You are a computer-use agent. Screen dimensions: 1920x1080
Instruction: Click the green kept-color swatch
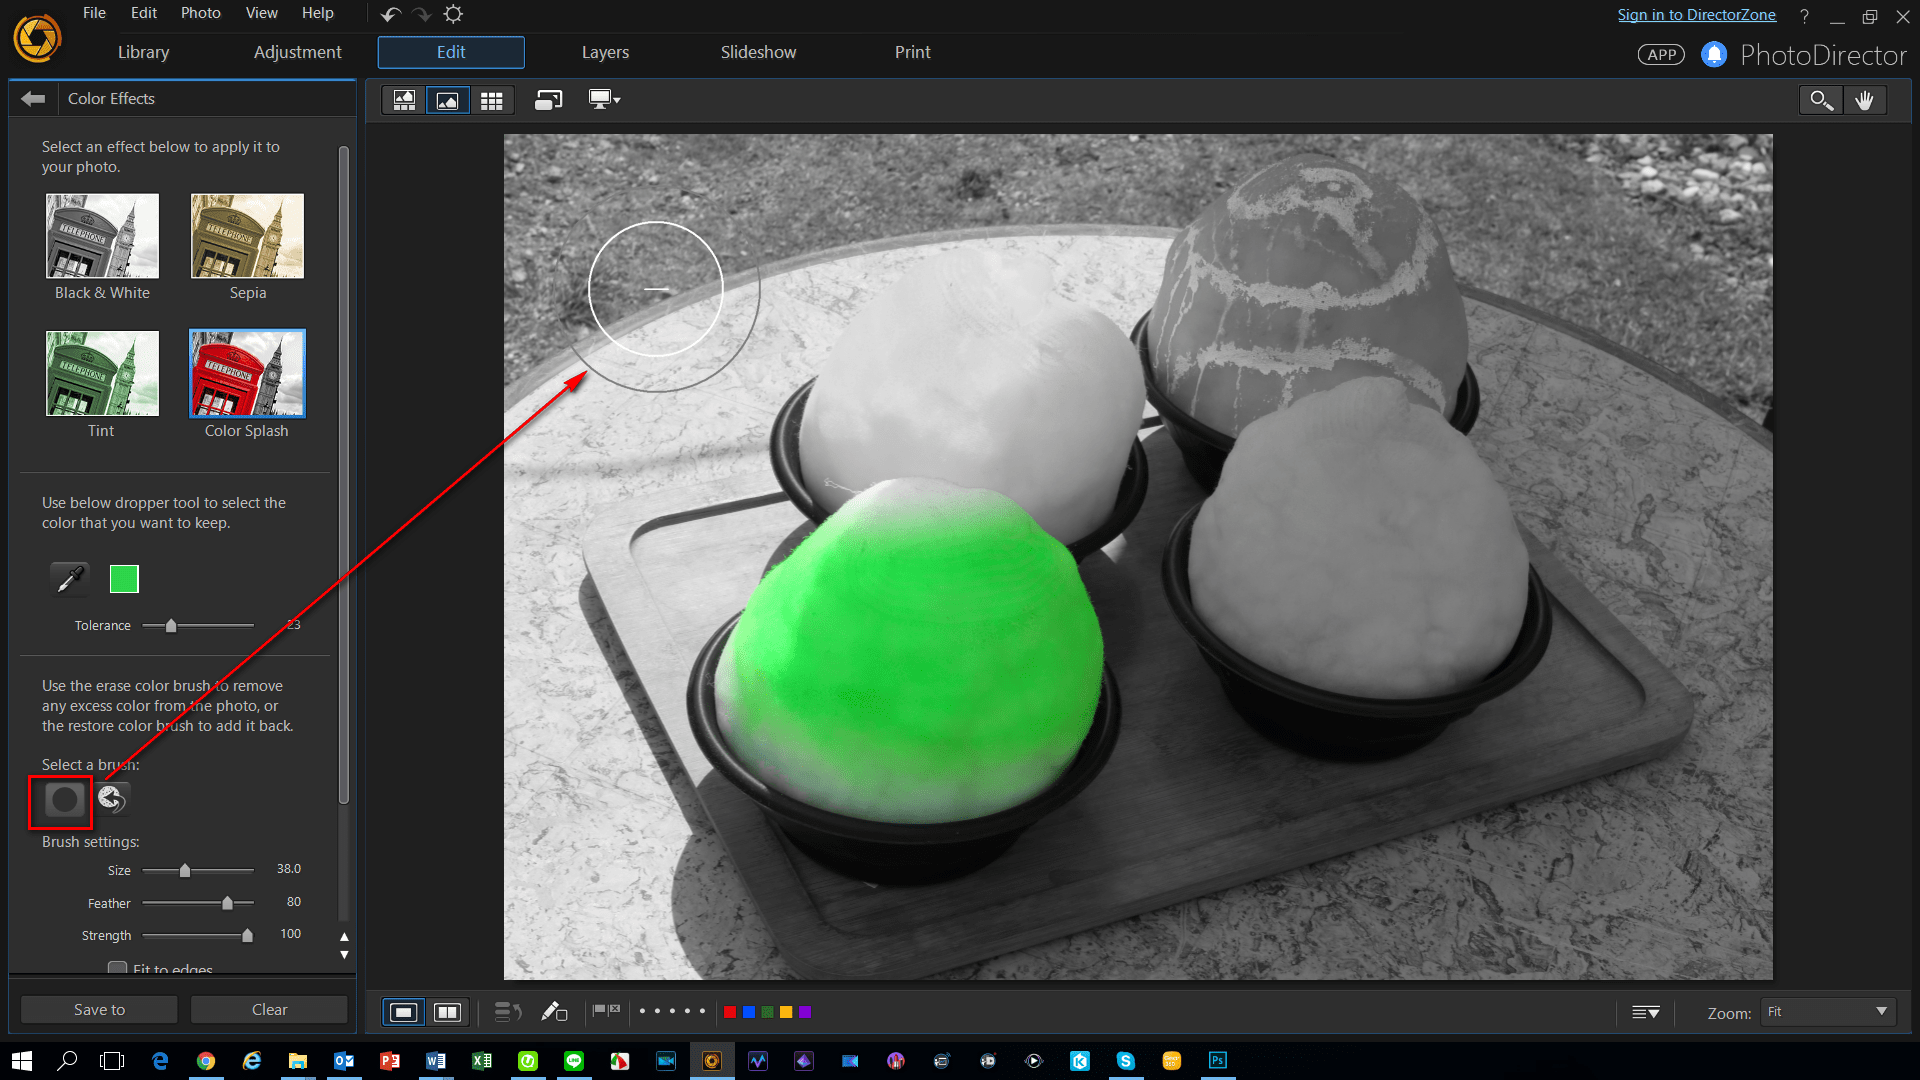coord(124,579)
